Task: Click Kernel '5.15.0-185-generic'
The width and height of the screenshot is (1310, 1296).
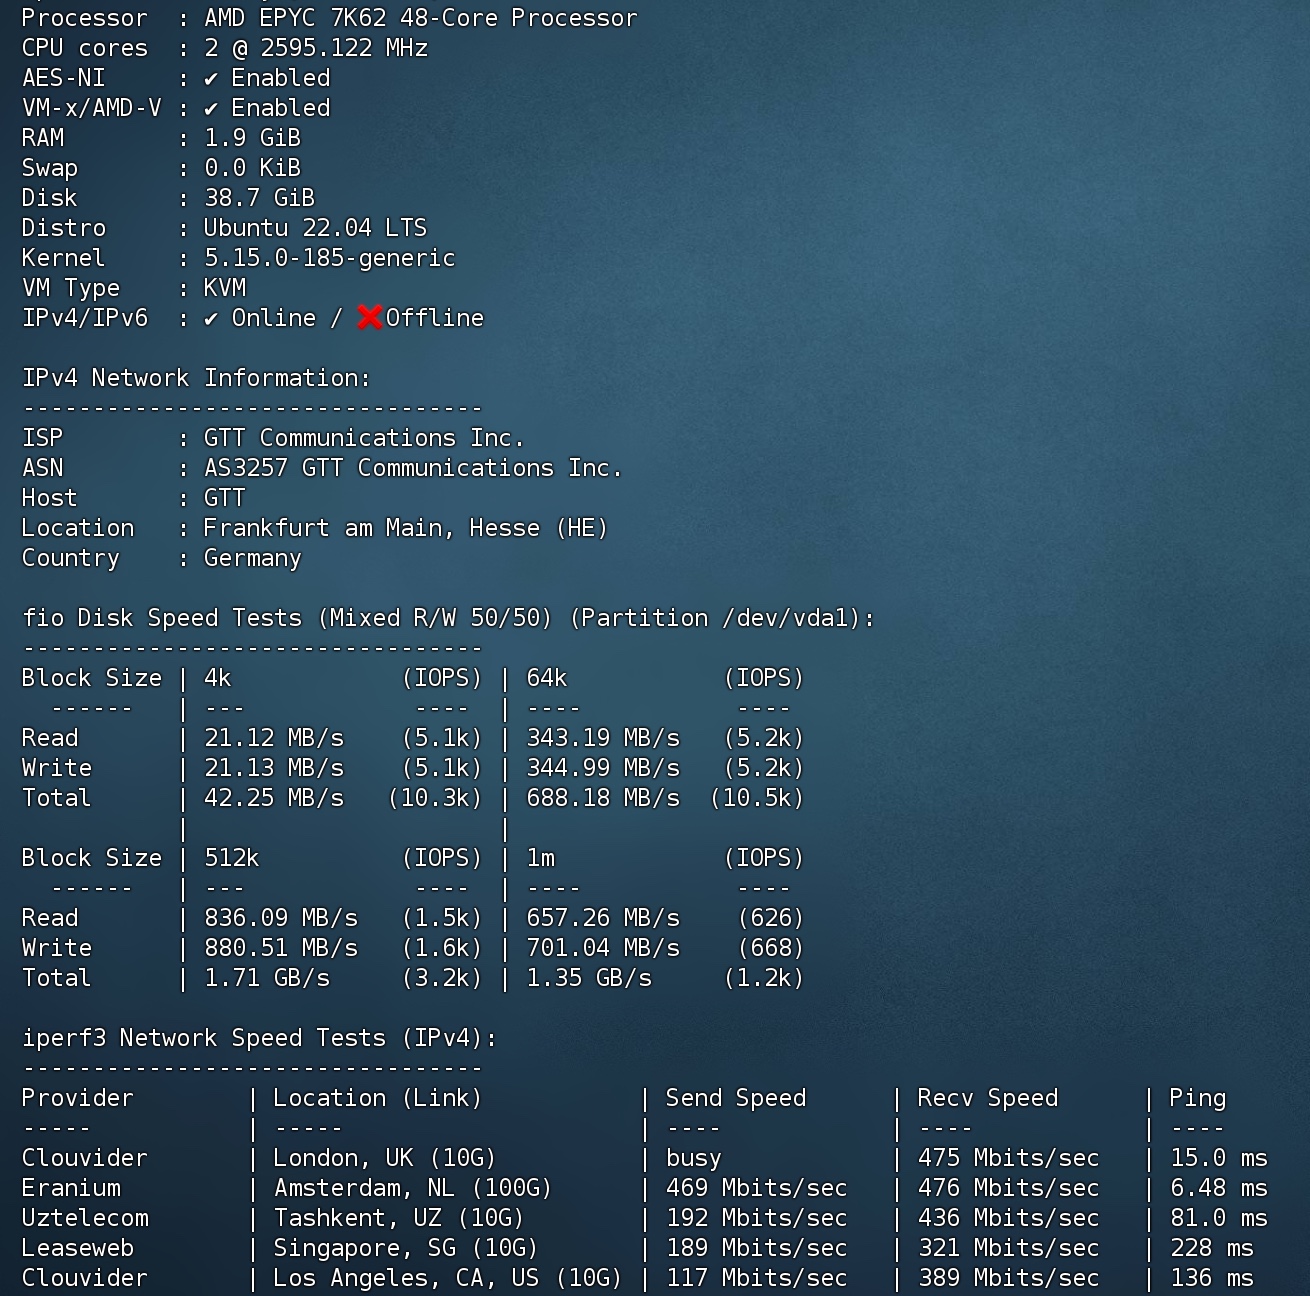Action: click(330, 258)
